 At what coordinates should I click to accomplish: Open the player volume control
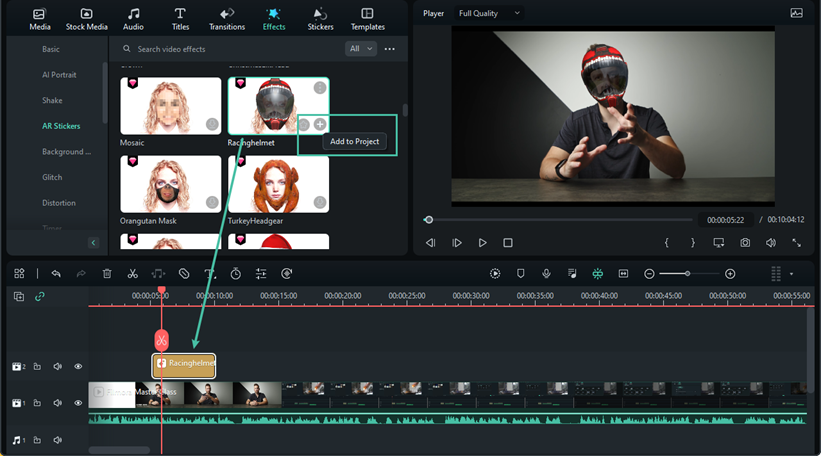click(x=771, y=243)
